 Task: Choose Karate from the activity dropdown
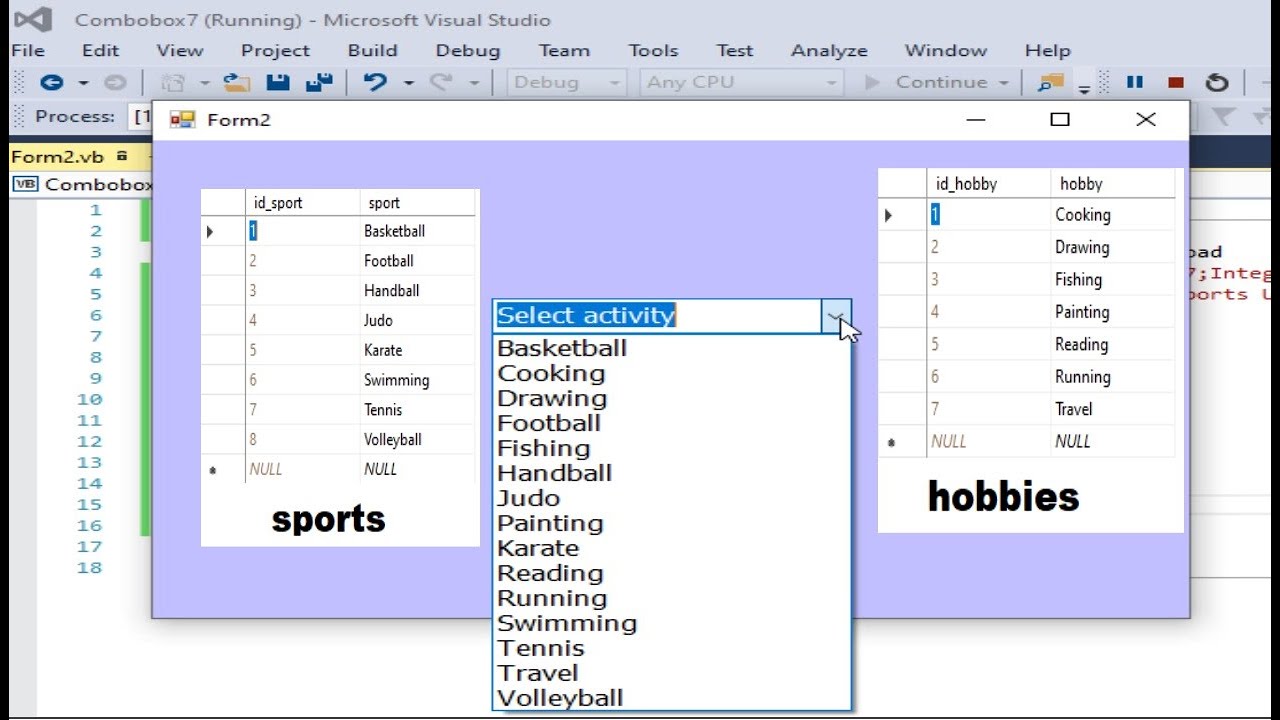672,548
